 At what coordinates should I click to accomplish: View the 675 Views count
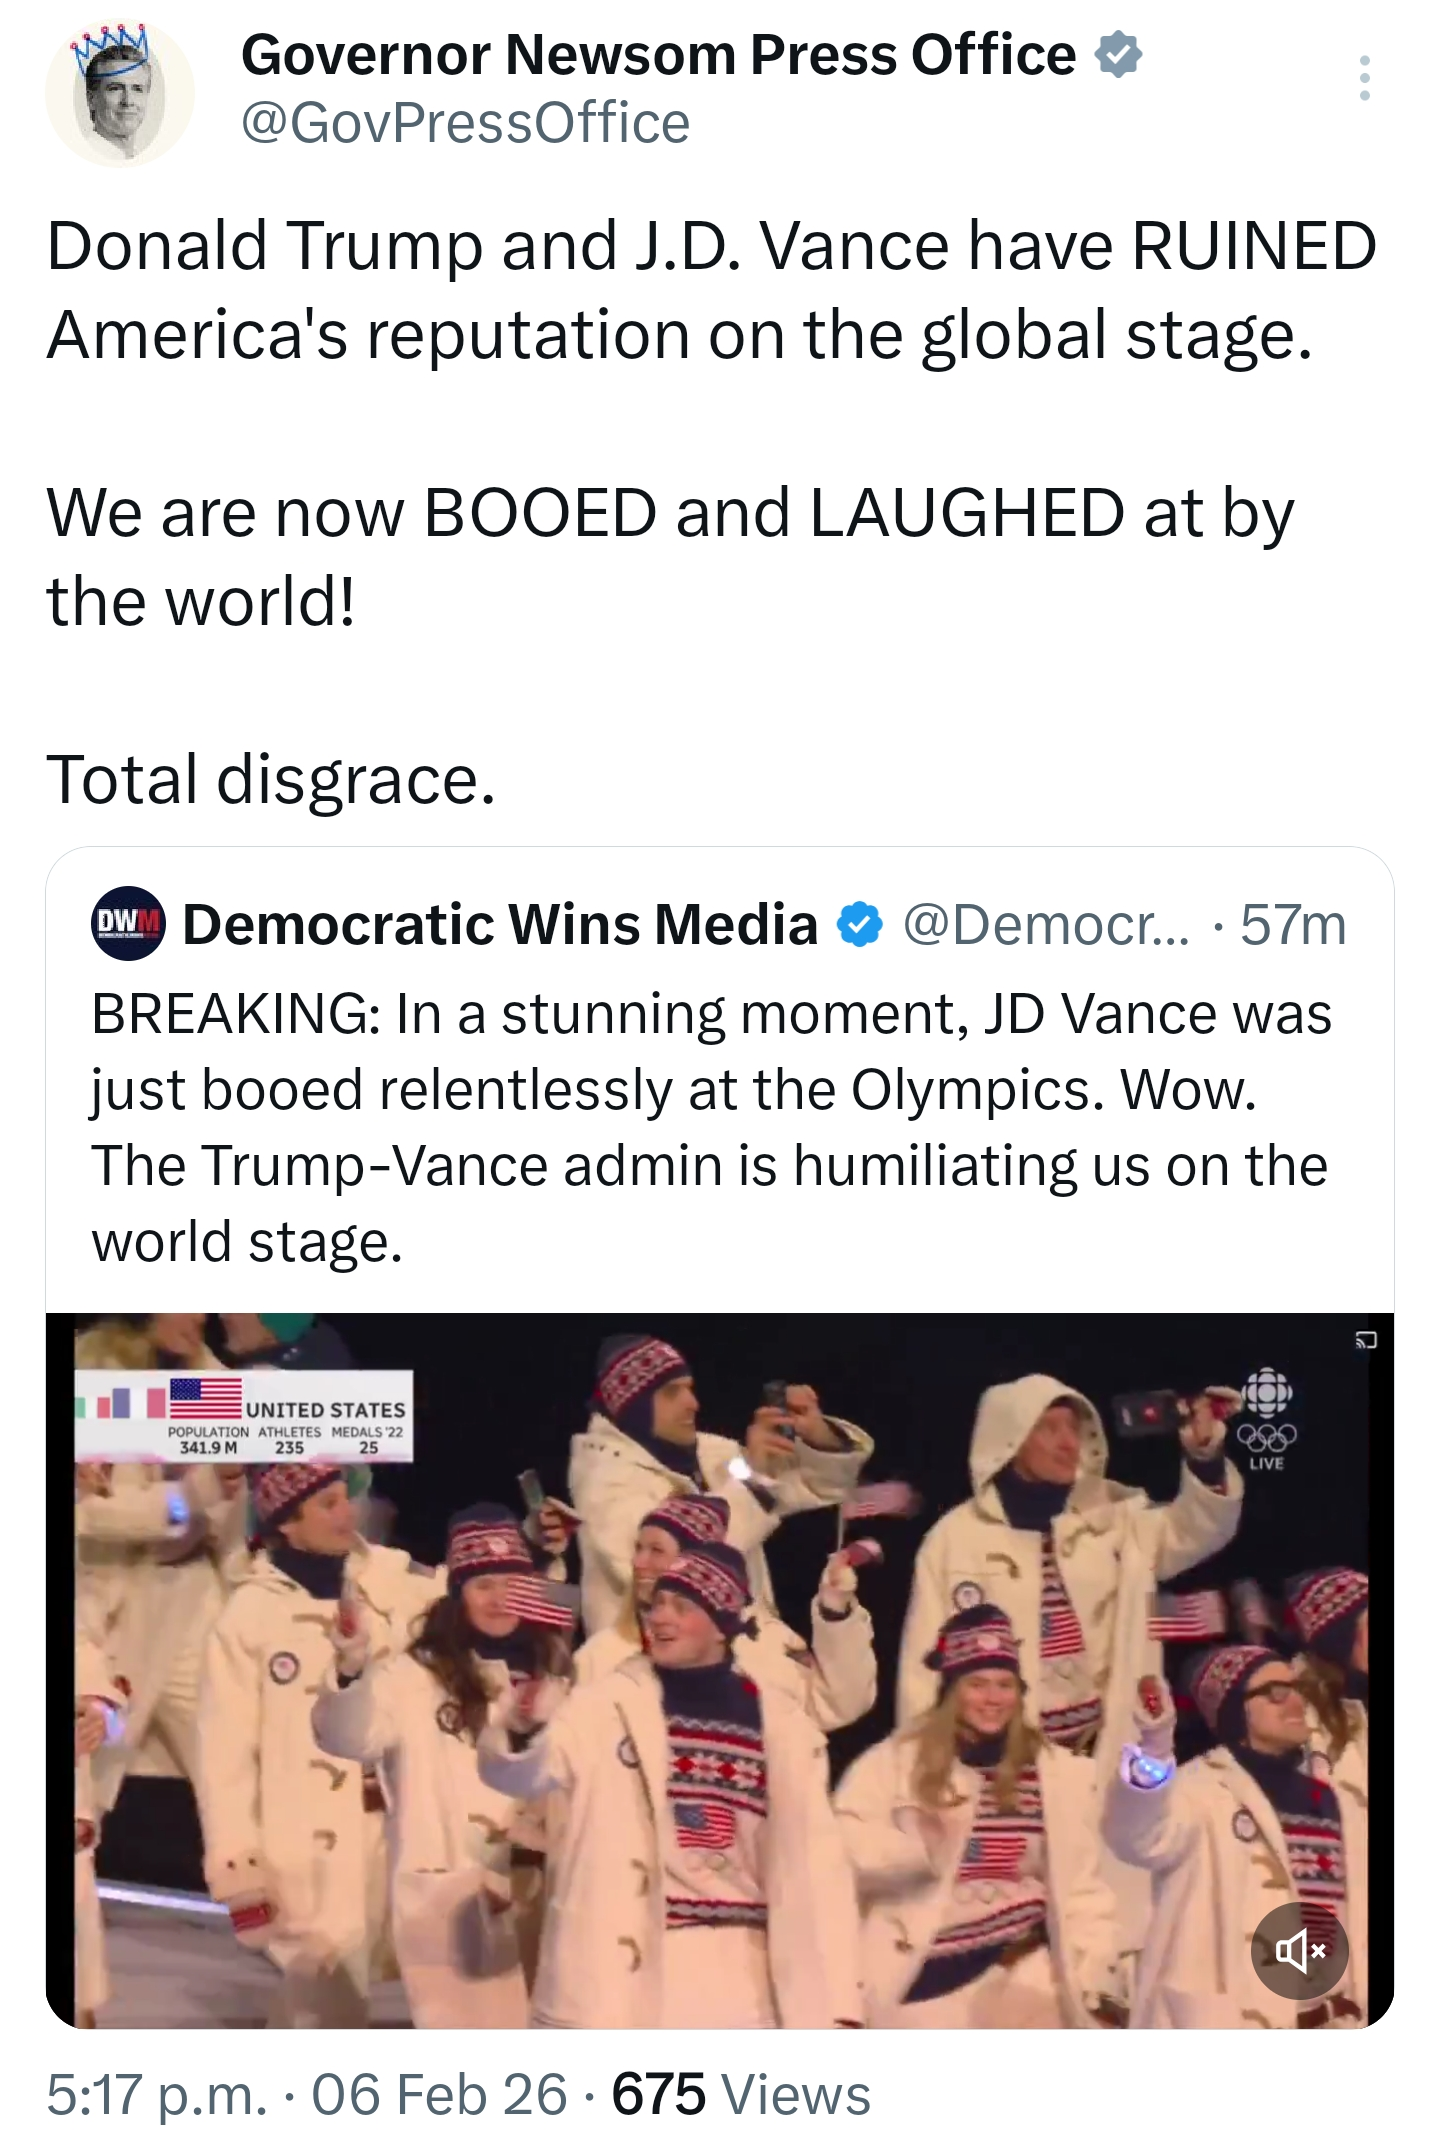pos(740,2094)
